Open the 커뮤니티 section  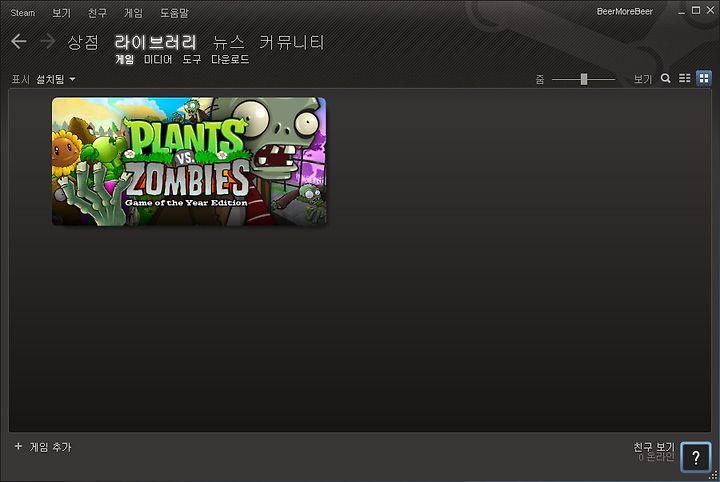pyautogui.click(x=292, y=42)
